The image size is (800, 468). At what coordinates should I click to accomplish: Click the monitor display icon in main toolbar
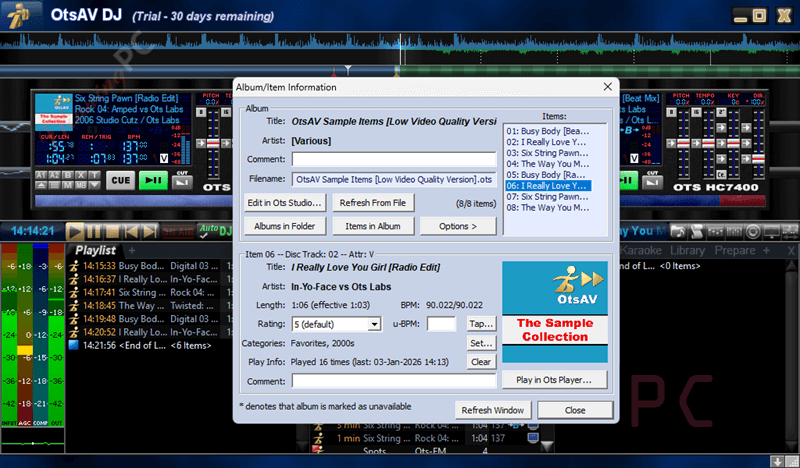771,231
